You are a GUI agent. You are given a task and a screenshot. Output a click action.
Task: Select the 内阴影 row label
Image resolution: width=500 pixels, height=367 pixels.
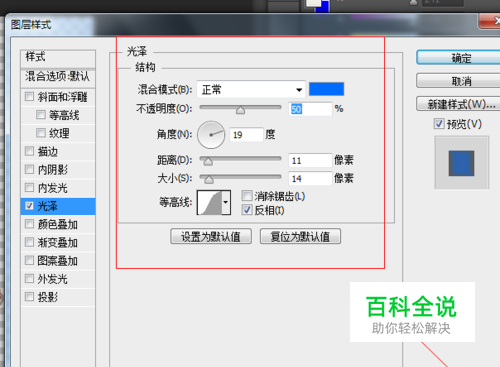pos(52,169)
